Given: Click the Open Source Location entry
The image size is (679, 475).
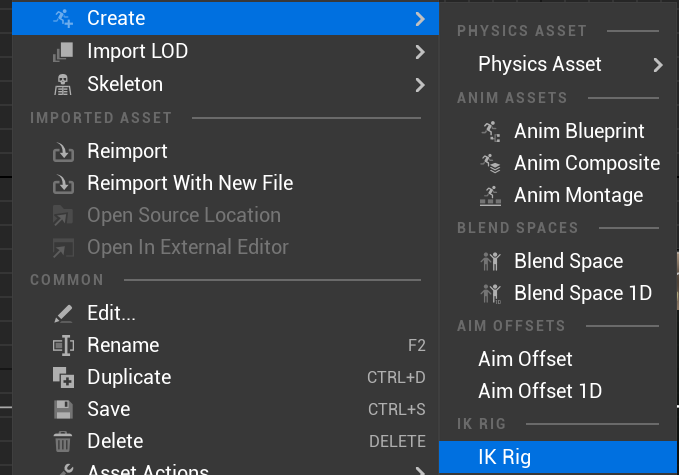Looking at the screenshot, I should [x=225, y=215].
